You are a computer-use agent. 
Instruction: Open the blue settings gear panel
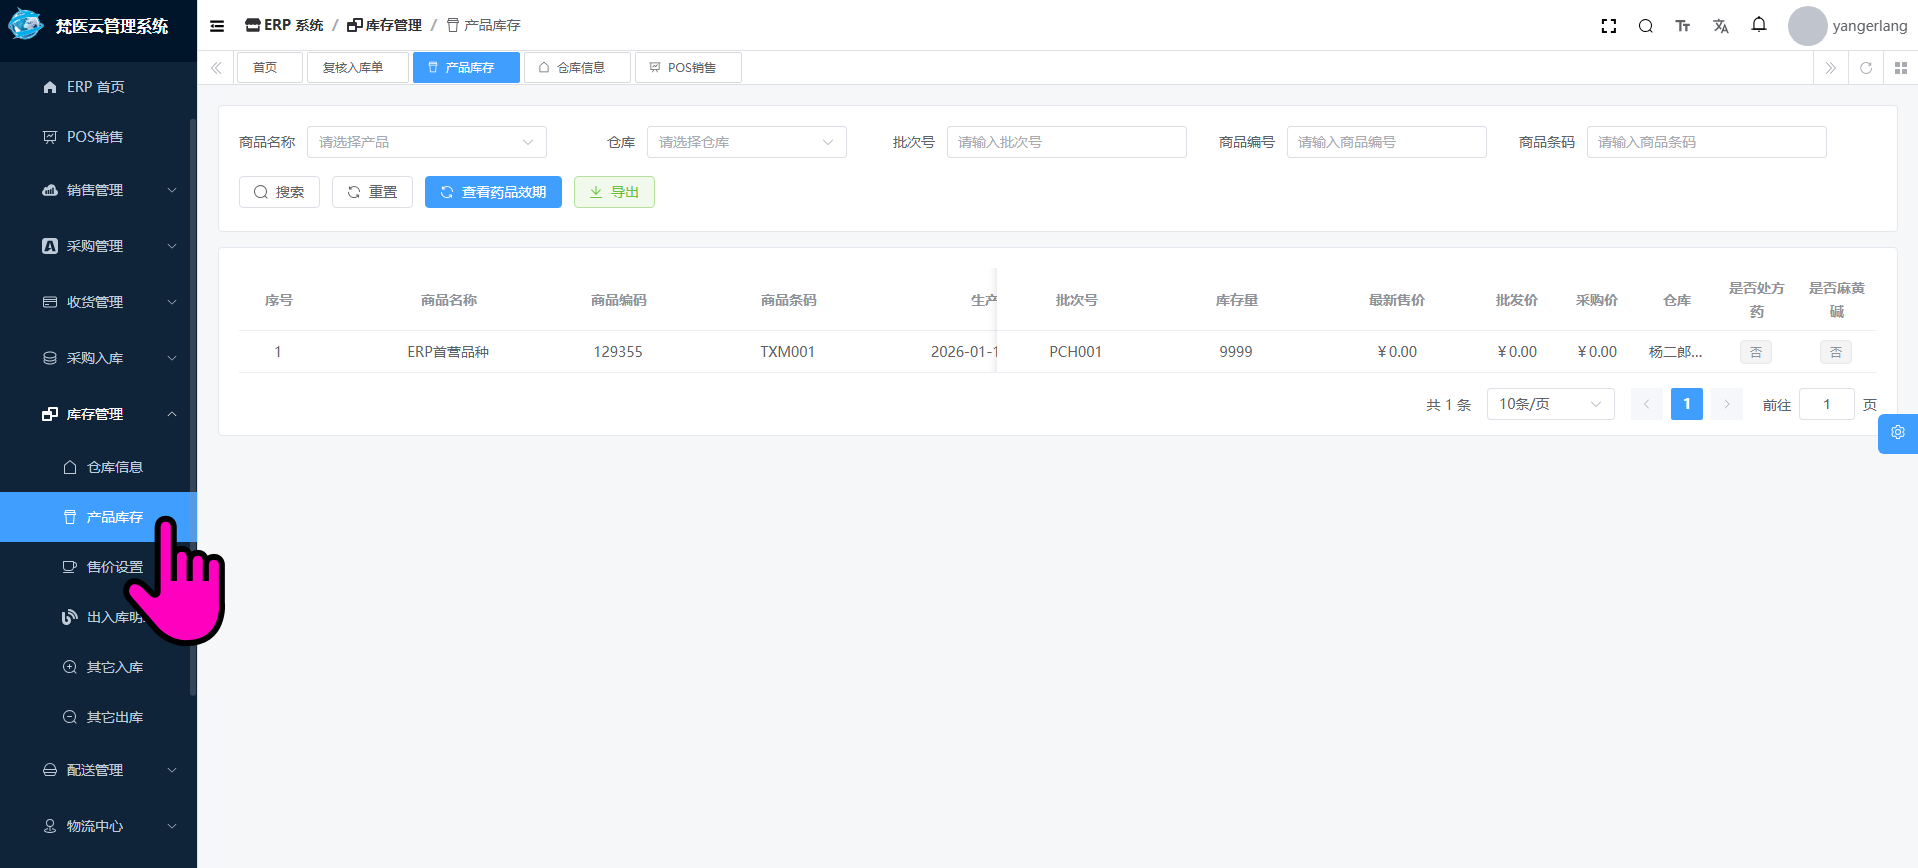click(x=1897, y=433)
